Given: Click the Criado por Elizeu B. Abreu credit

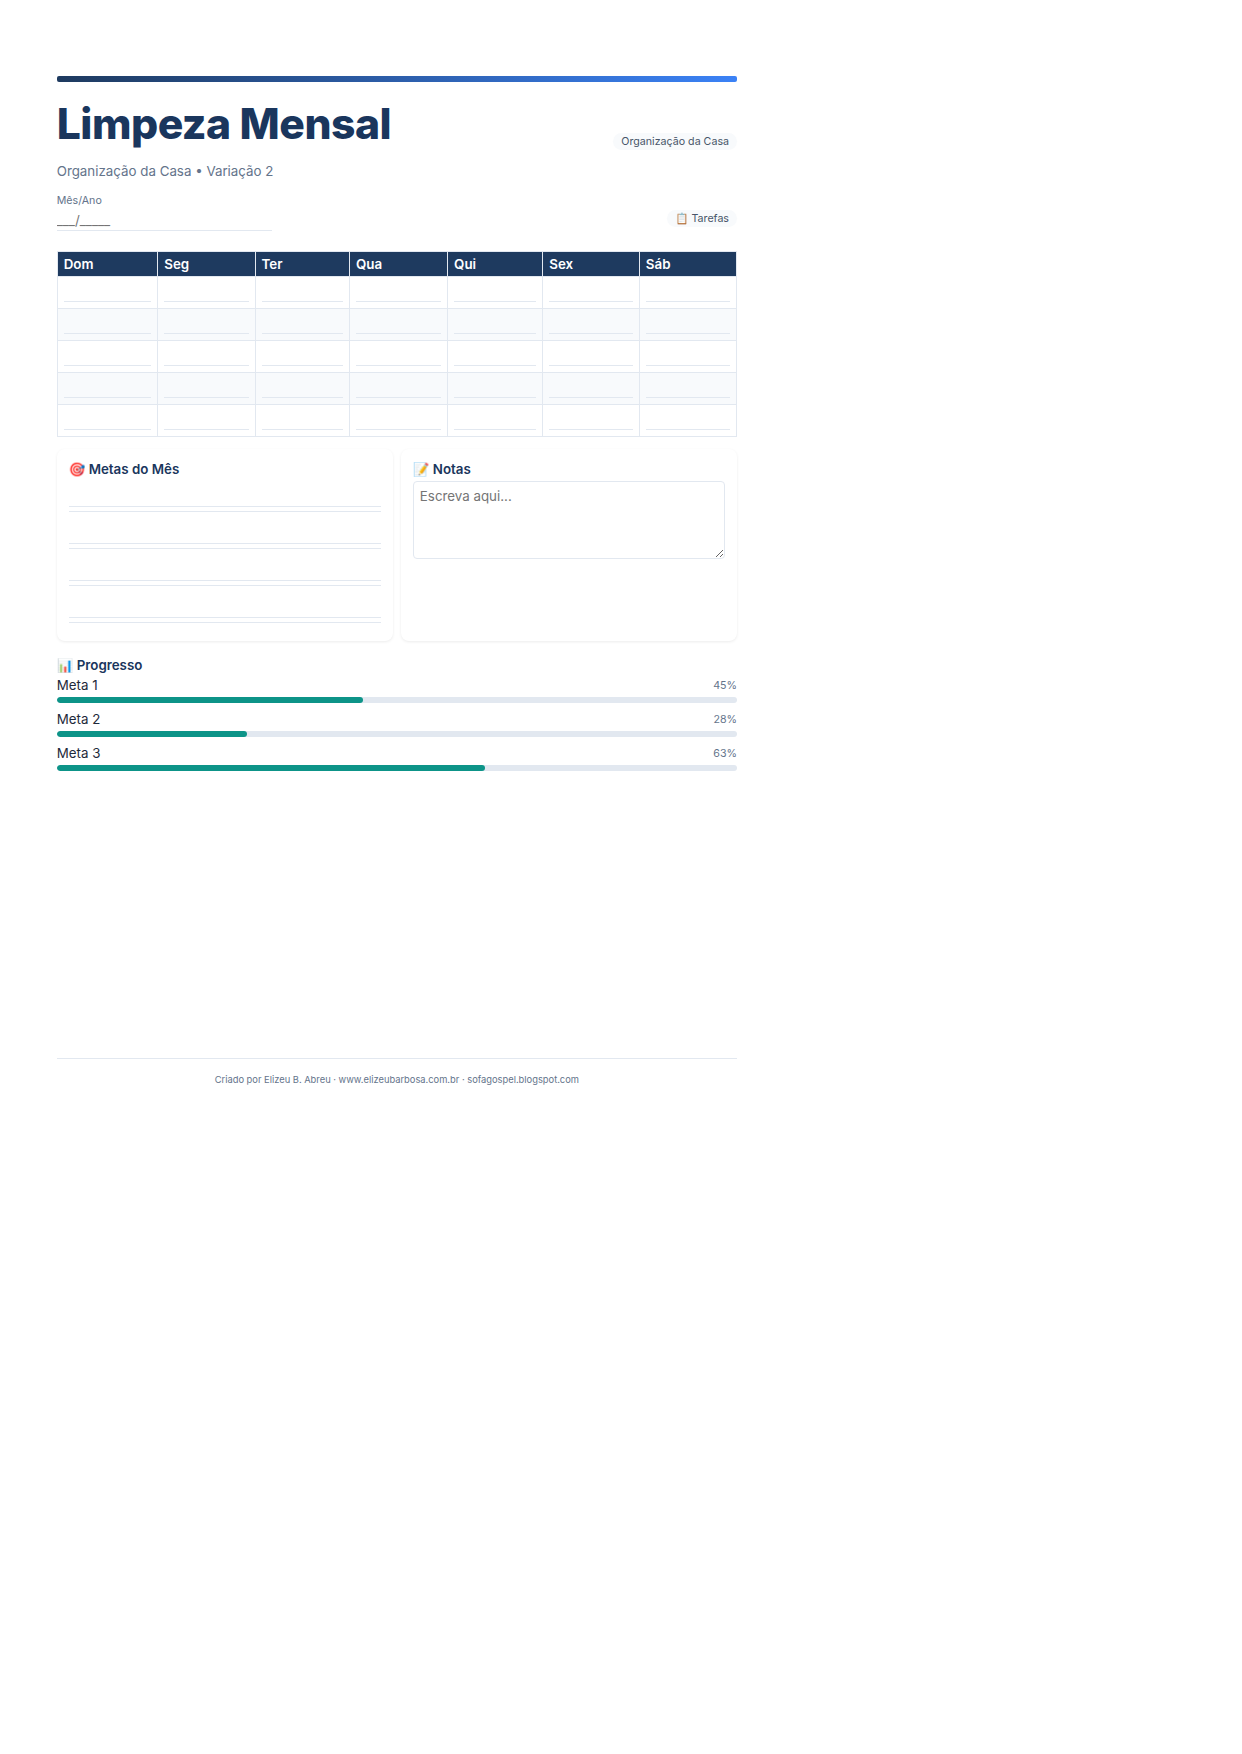Looking at the screenshot, I should pyautogui.click(x=273, y=1079).
